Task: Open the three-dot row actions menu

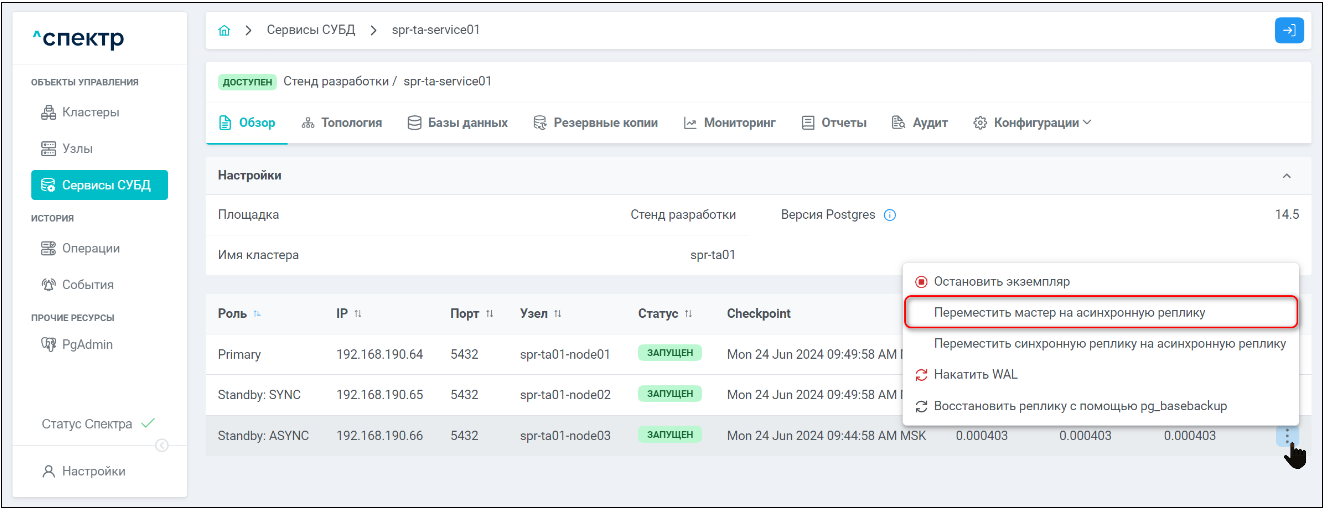Action: pyautogui.click(x=1287, y=436)
